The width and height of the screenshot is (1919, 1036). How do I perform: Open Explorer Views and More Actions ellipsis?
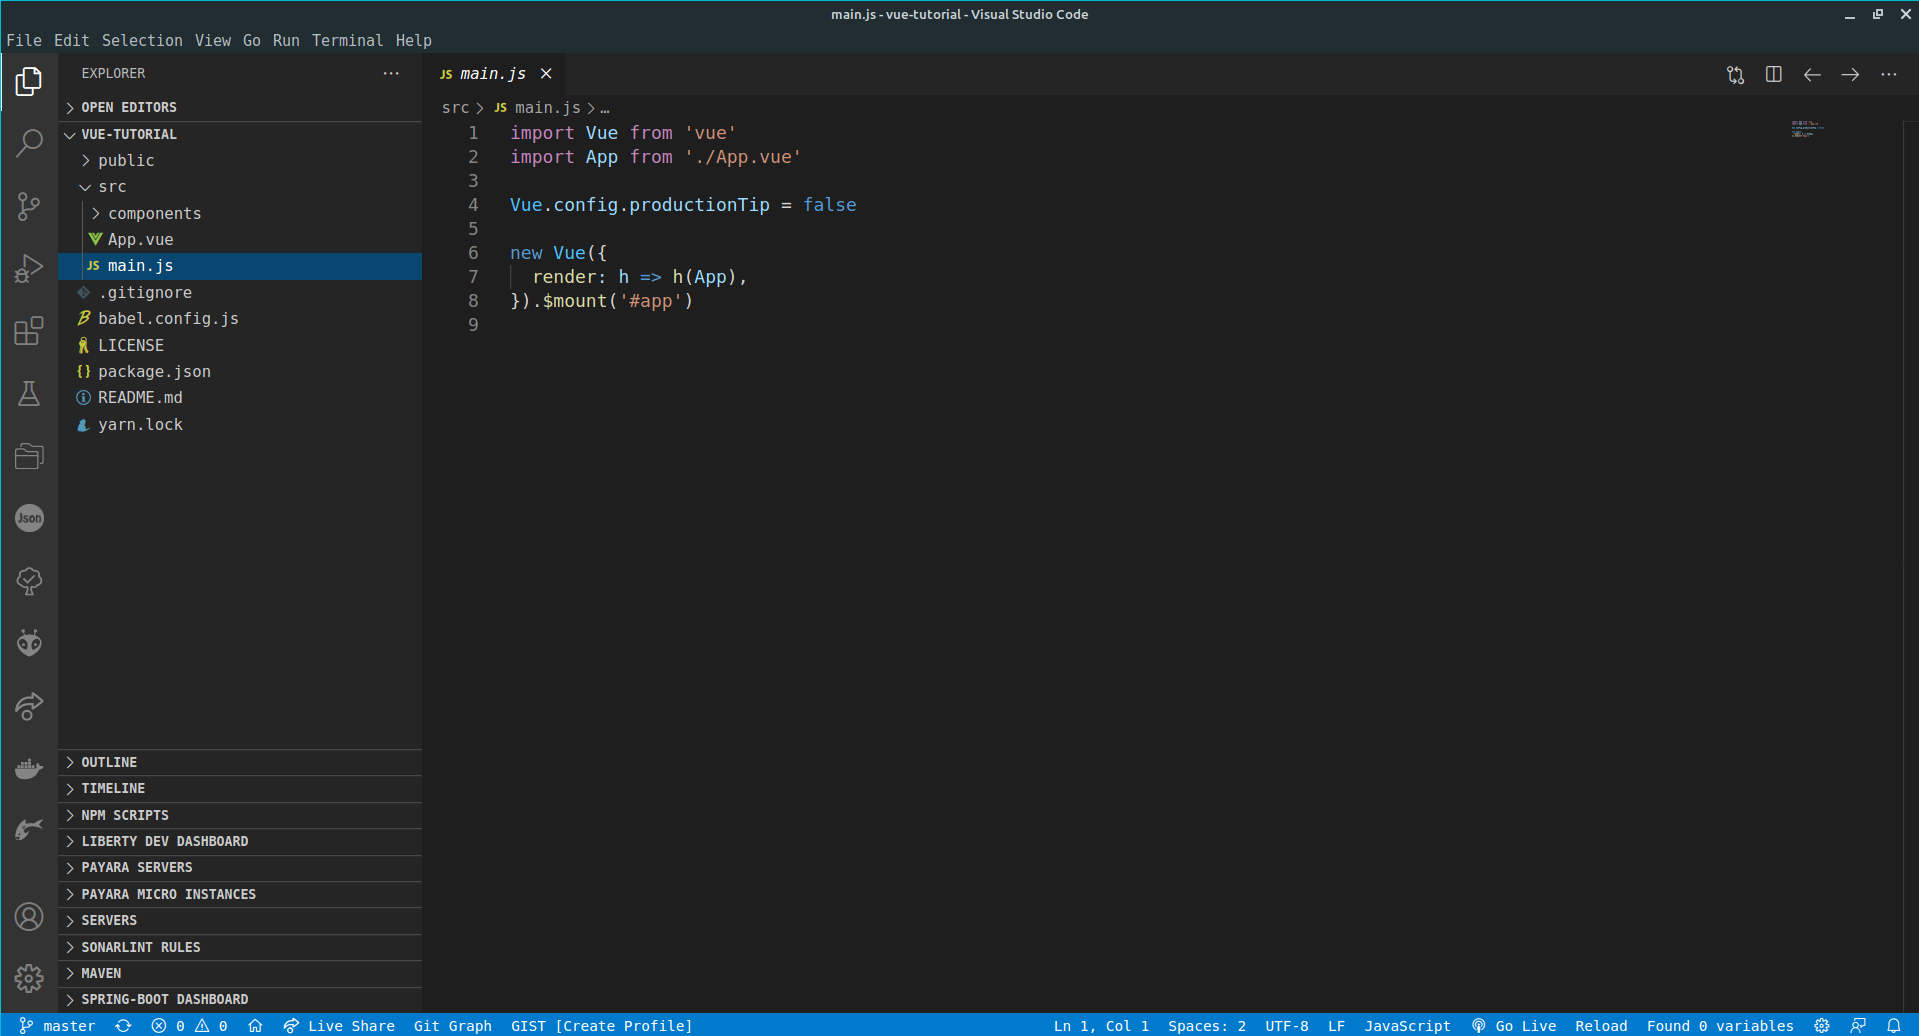click(x=391, y=73)
